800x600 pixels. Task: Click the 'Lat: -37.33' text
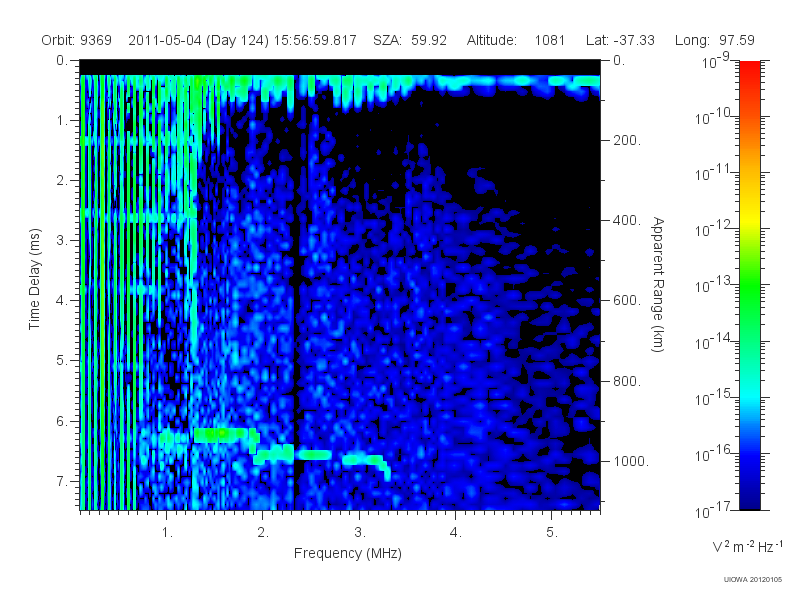pos(620,40)
